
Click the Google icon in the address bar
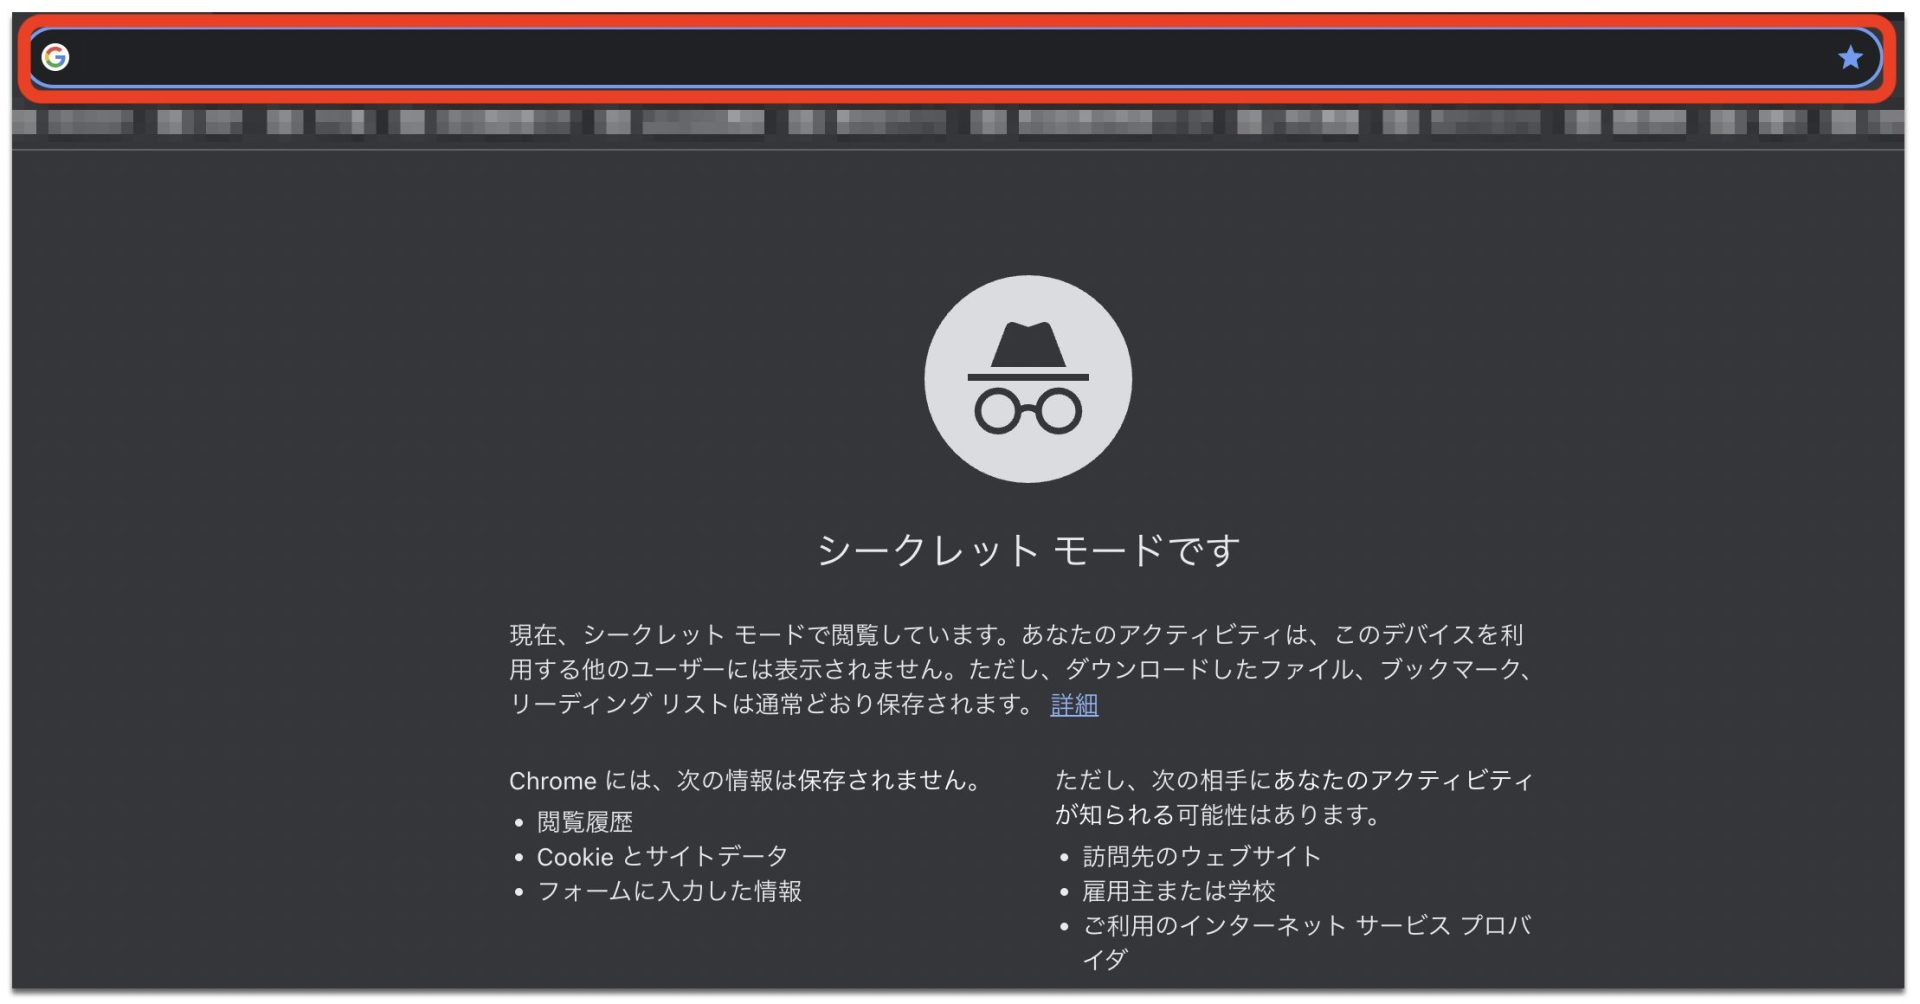pos(55,57)
